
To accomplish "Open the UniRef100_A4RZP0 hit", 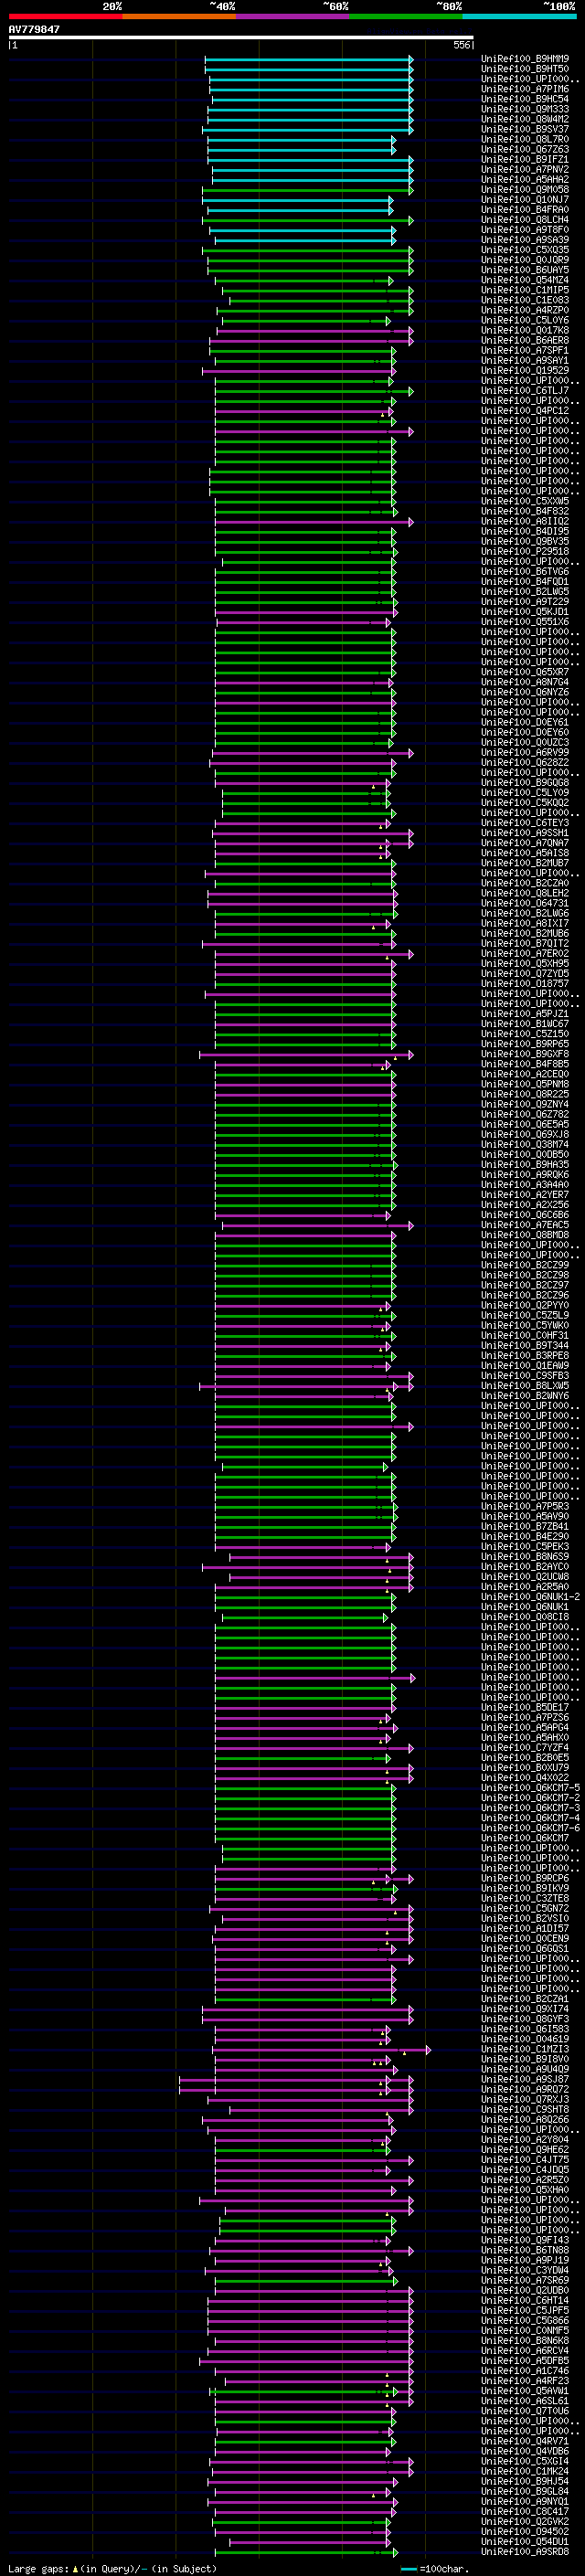I will pos(525,310).
